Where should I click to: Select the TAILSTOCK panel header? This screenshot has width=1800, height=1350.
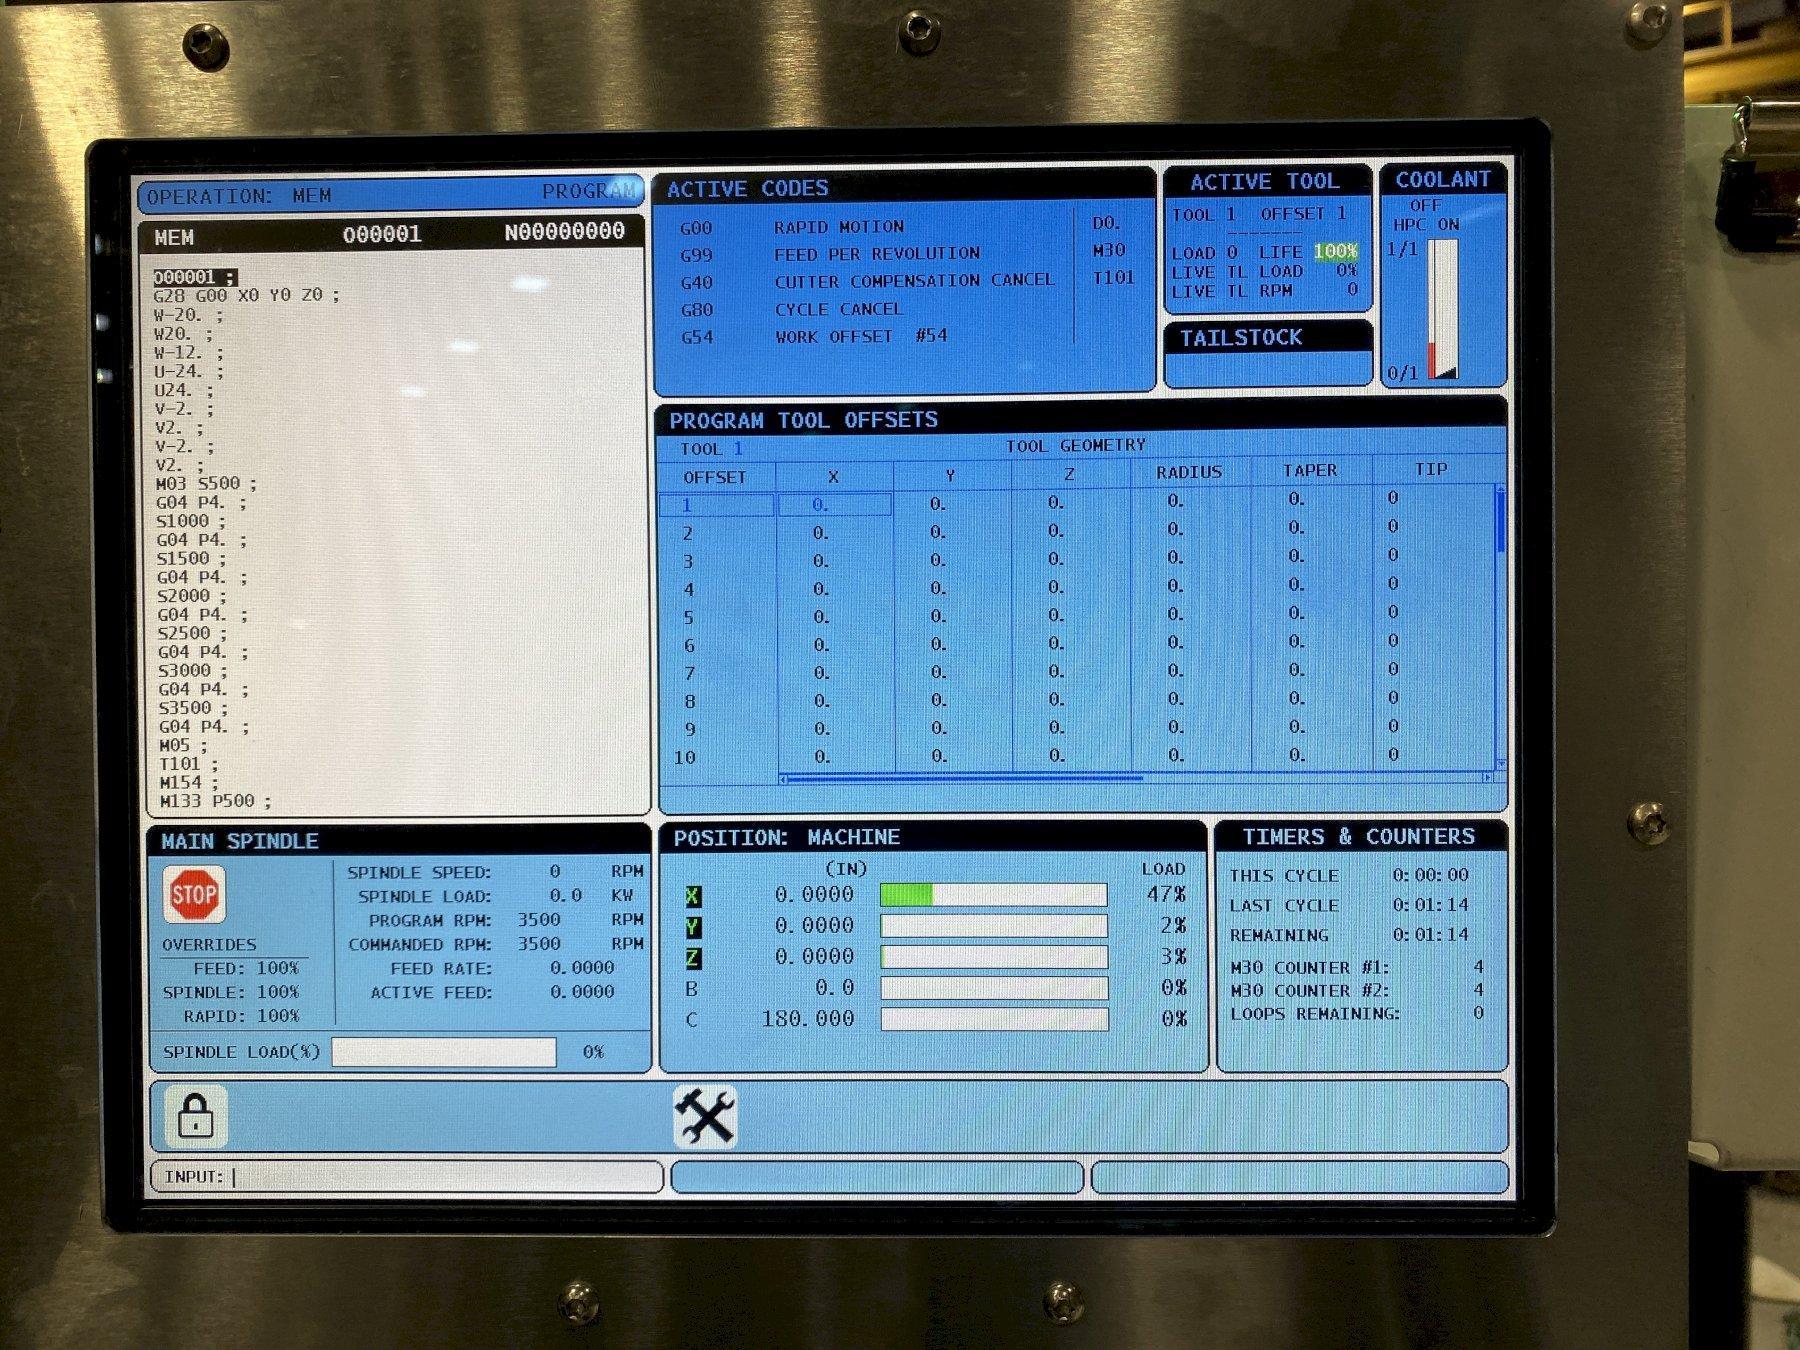1267,338
